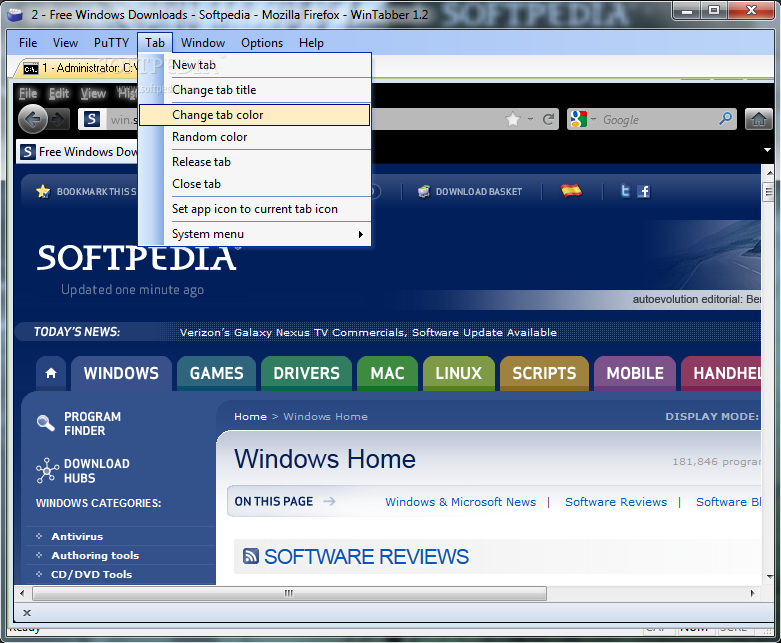Choose Change tab color

pyautogui.click(x=255, y=115)
